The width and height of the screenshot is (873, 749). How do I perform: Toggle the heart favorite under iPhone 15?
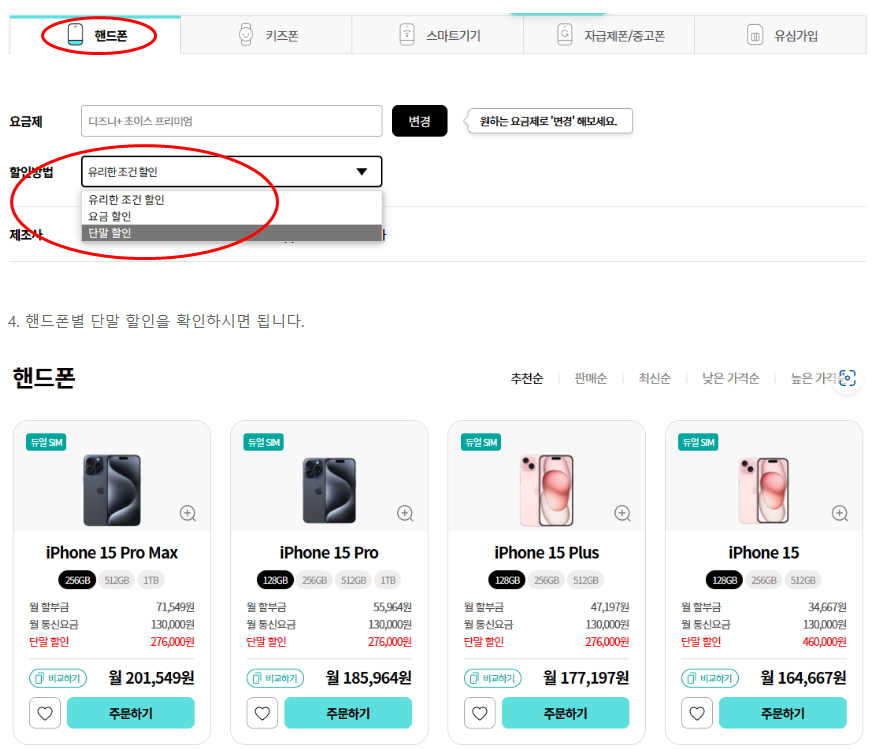point(697,713)
